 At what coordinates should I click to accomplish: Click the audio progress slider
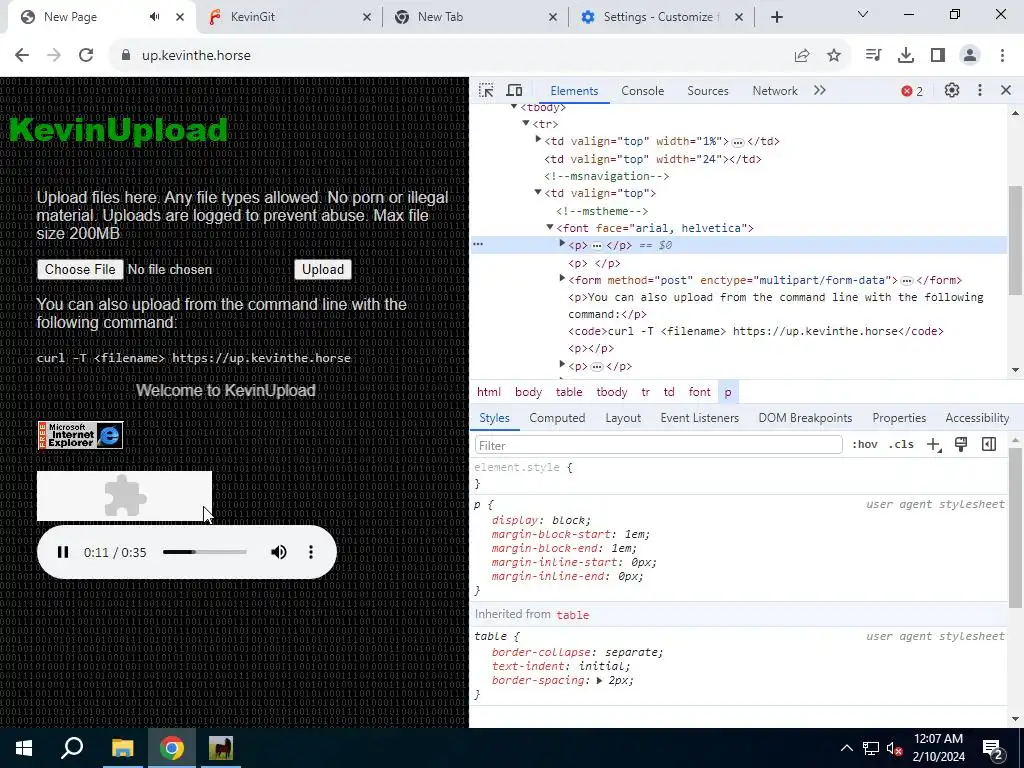204,552
